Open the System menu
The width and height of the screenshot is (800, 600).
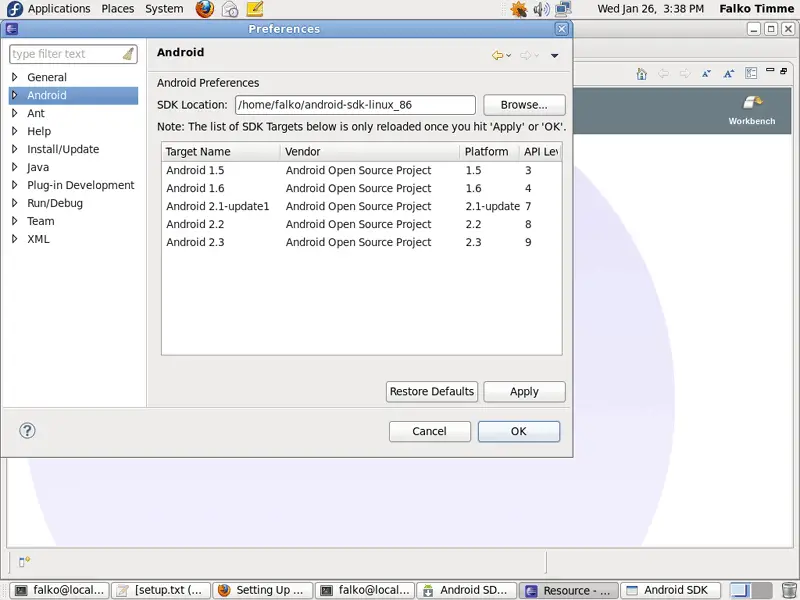(x=164, y=9)
